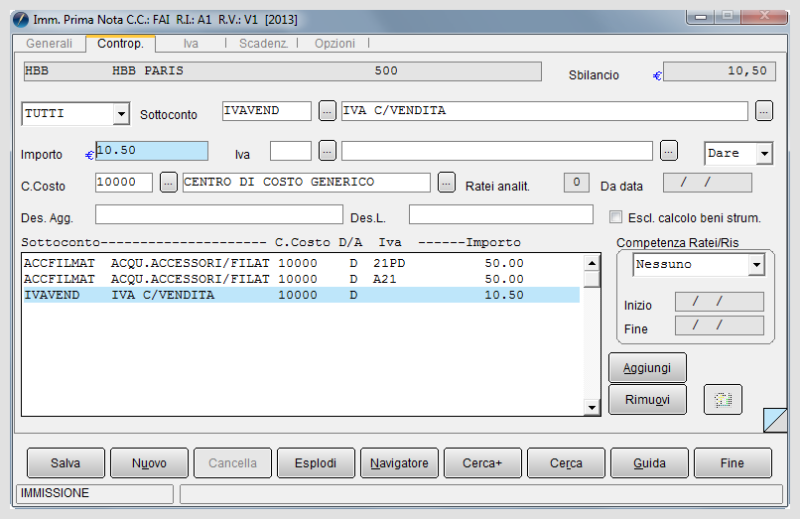
Task: Expand the TUTTI dropdown
Action: [x=121, y=113]
